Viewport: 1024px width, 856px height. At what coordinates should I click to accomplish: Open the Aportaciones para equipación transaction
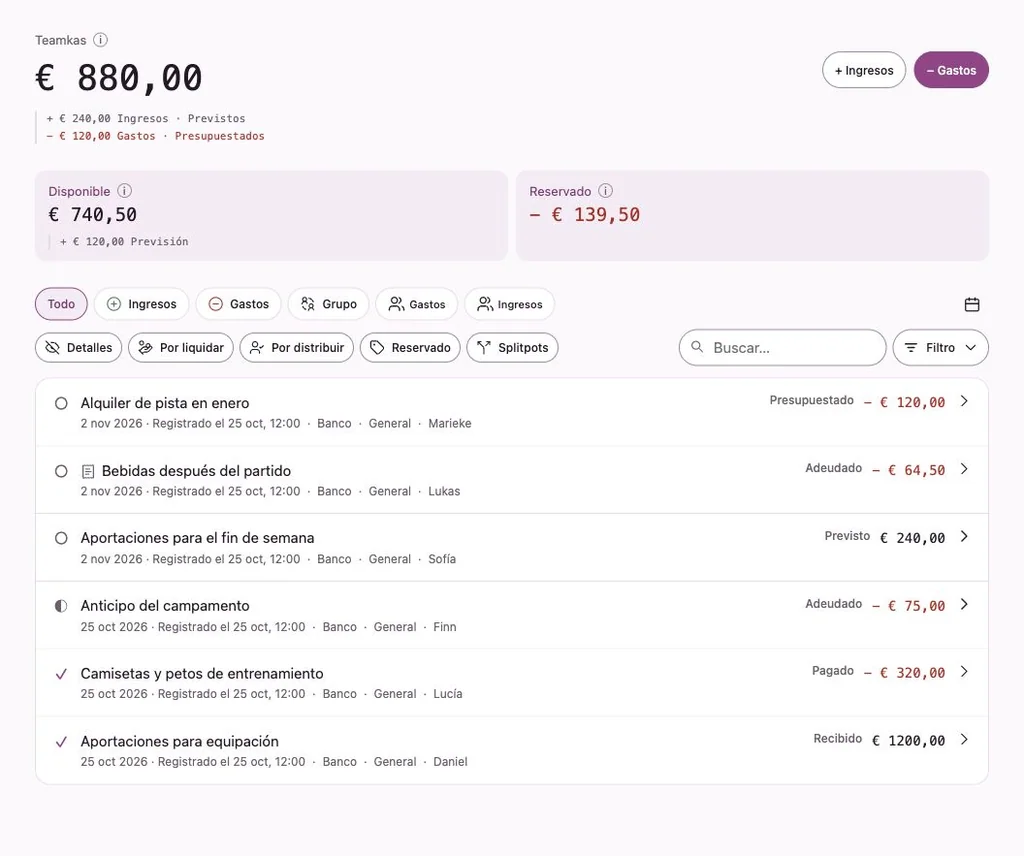512,750
